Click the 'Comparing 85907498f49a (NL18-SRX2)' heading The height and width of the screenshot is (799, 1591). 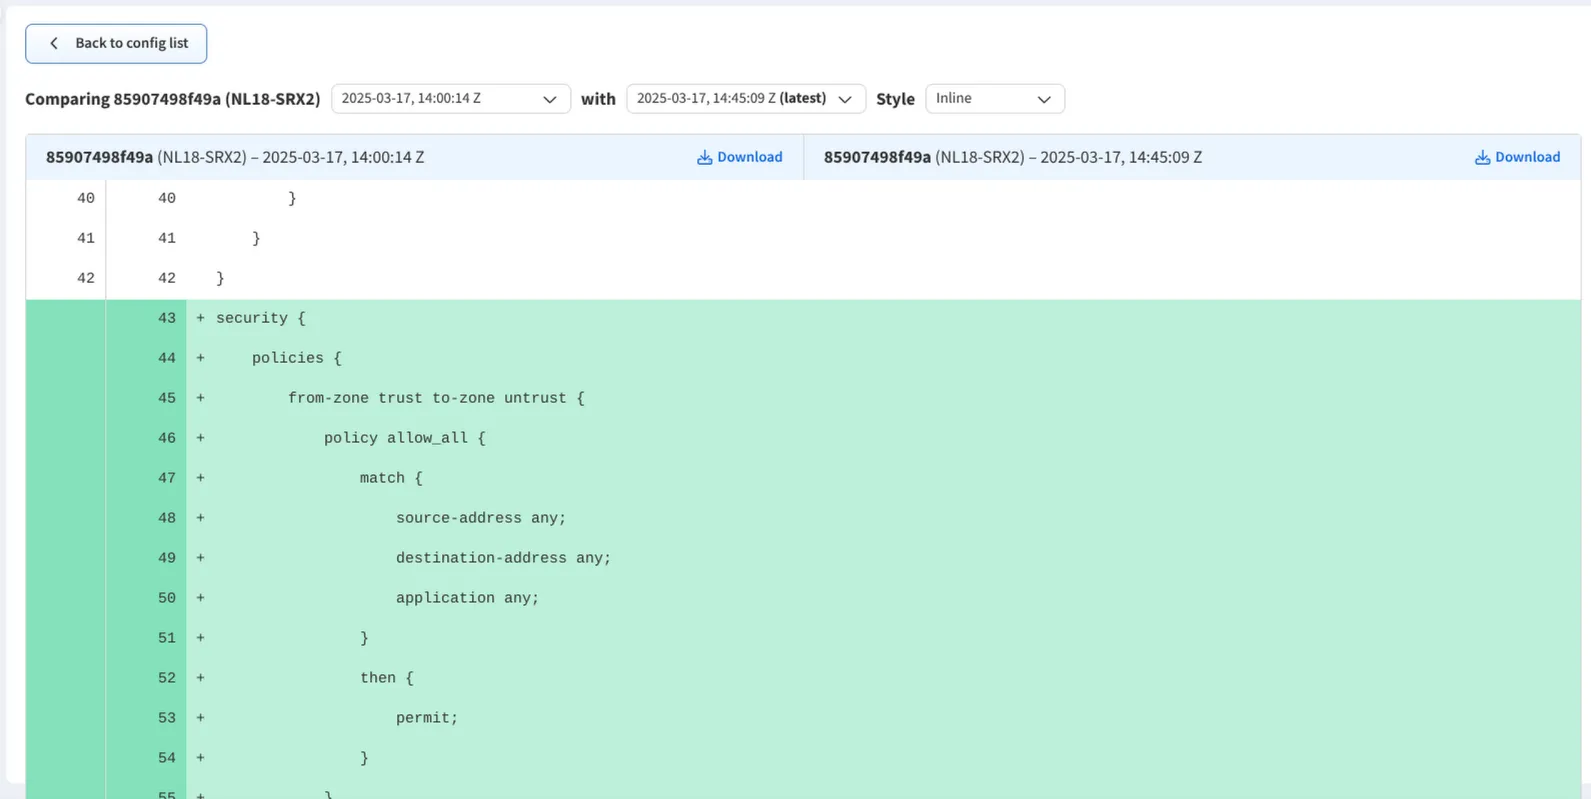172,99
